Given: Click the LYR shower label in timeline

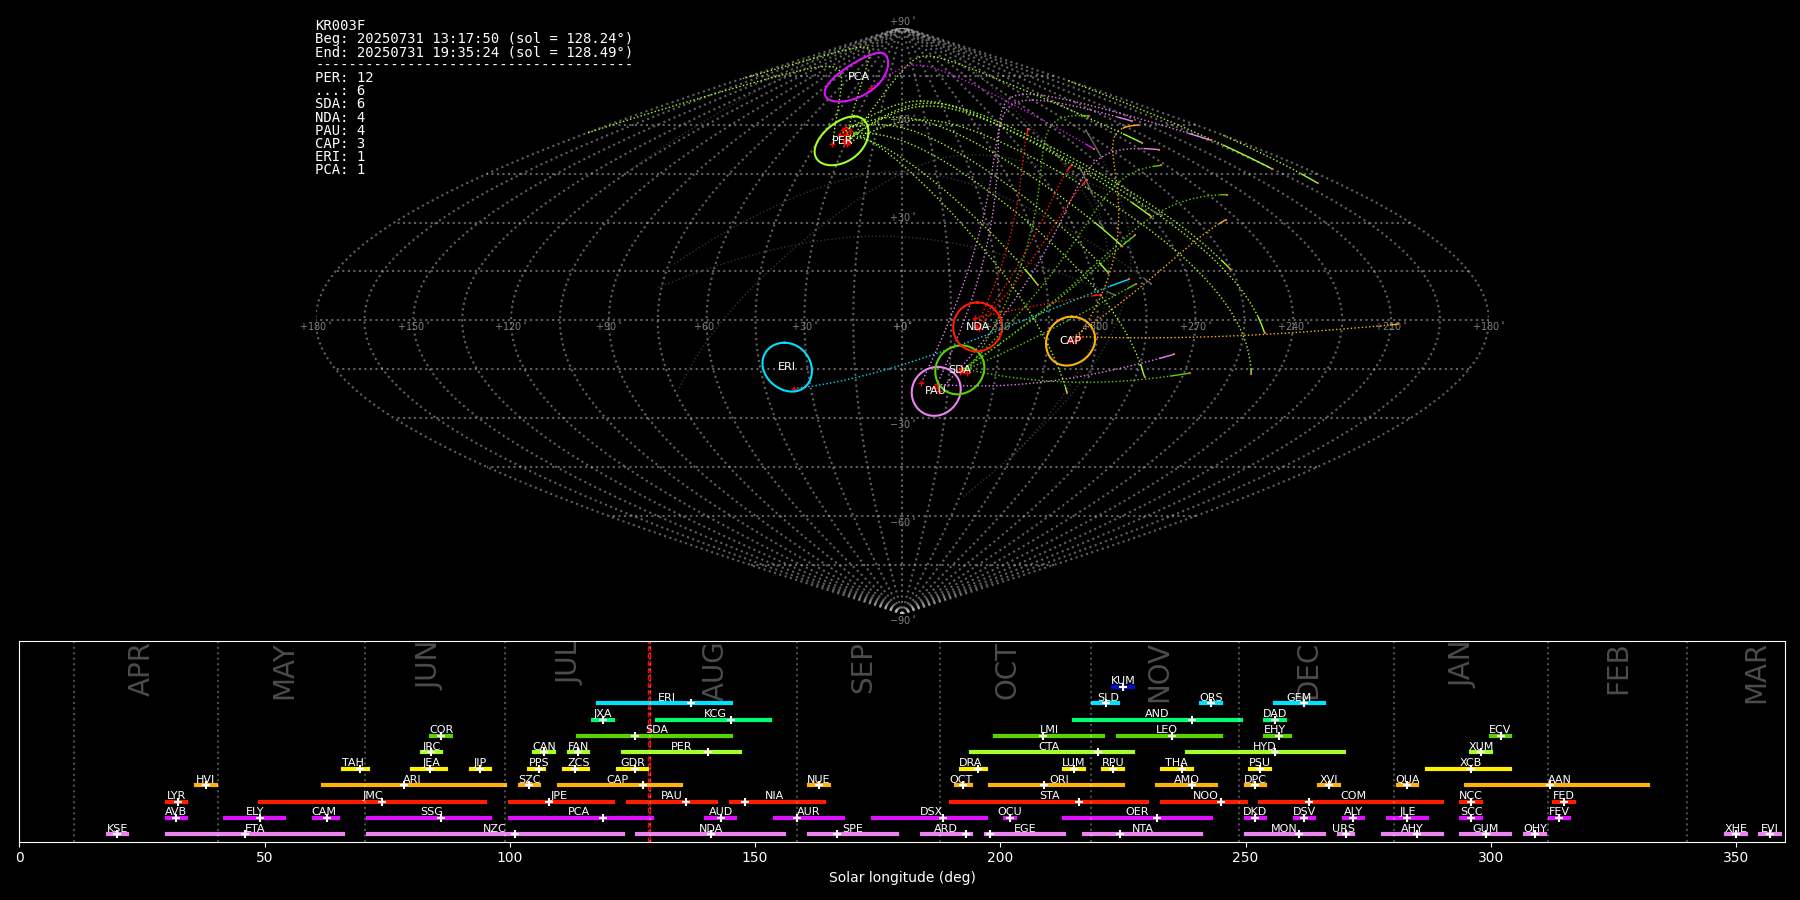Looking at the screenshot, I should pos(176,796).
